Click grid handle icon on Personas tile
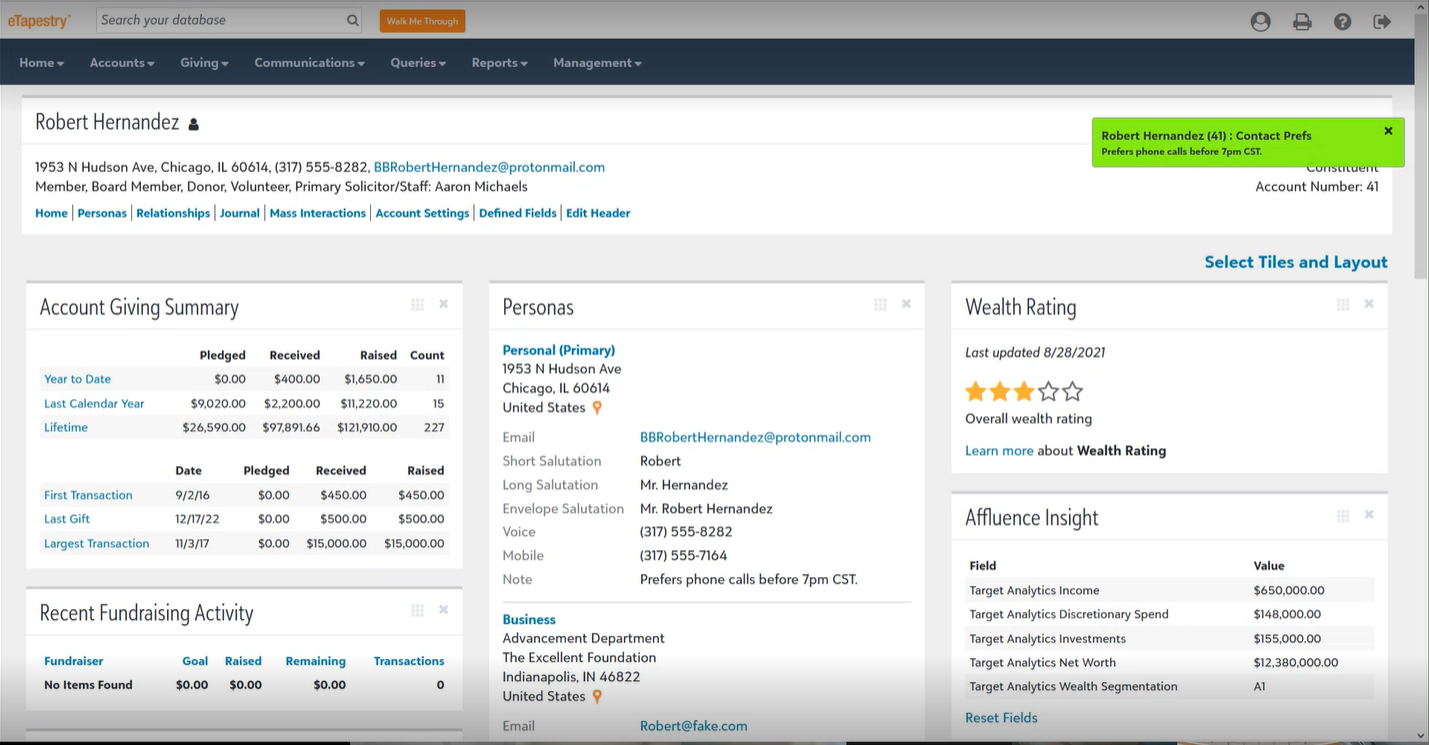The height and width of the screenshot is (745, 1429). click(880, 305)
